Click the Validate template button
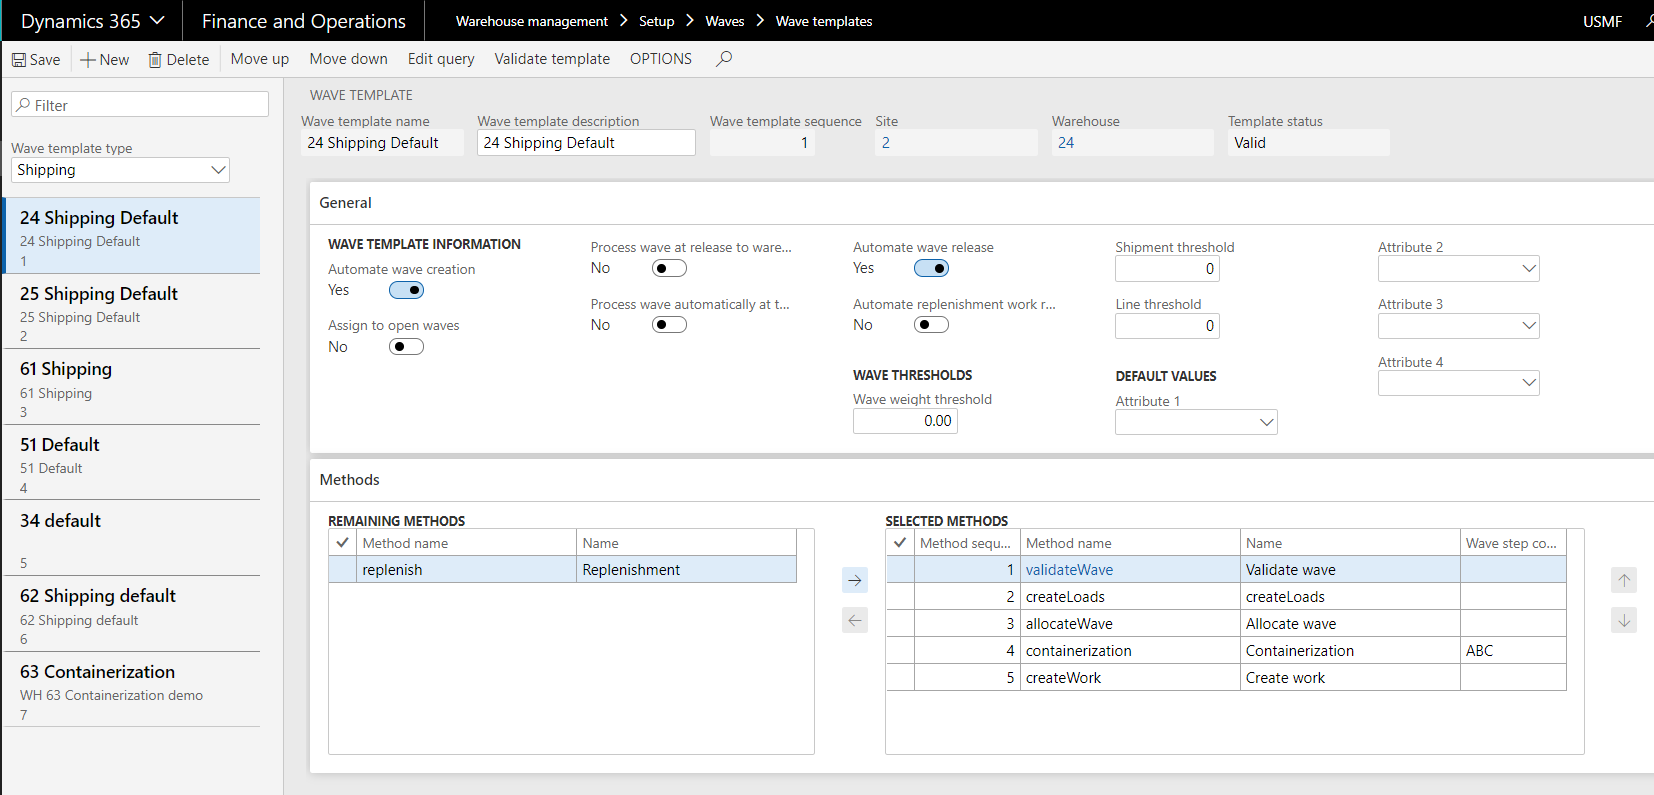 pyautogui.click(x=552, y=59)
